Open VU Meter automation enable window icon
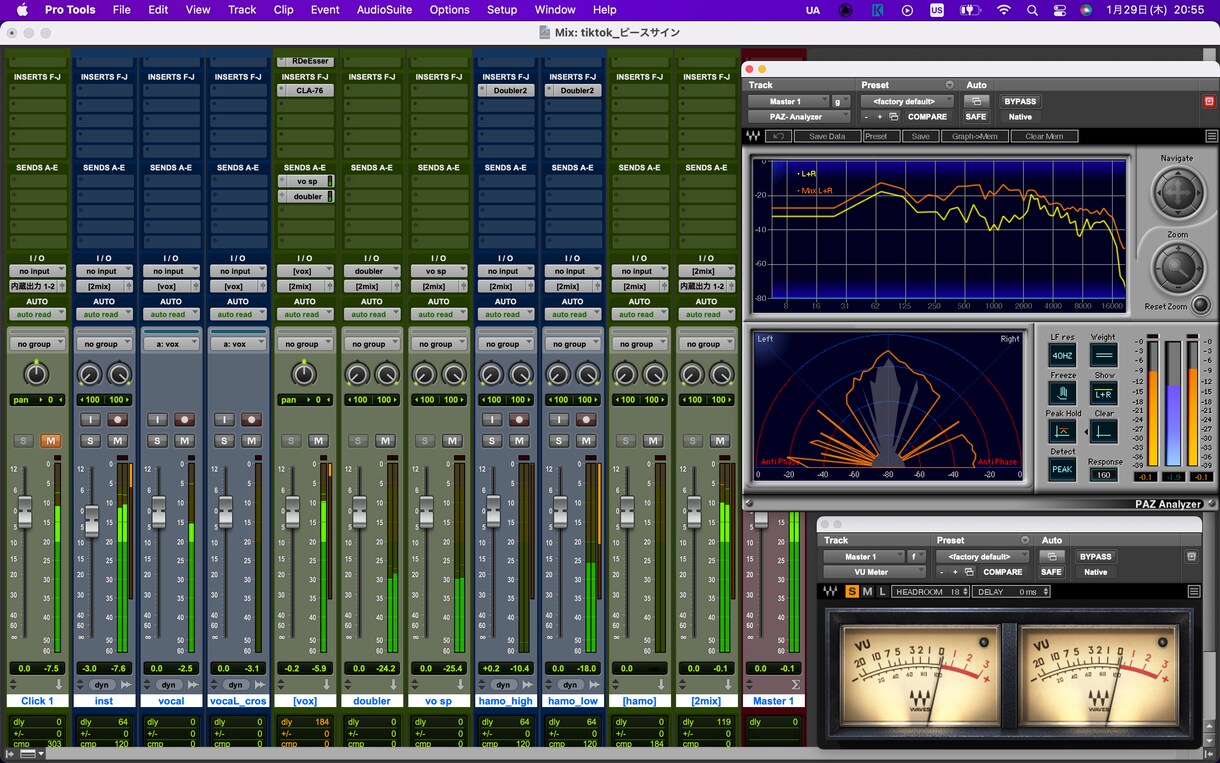 tap(1050, 556)
